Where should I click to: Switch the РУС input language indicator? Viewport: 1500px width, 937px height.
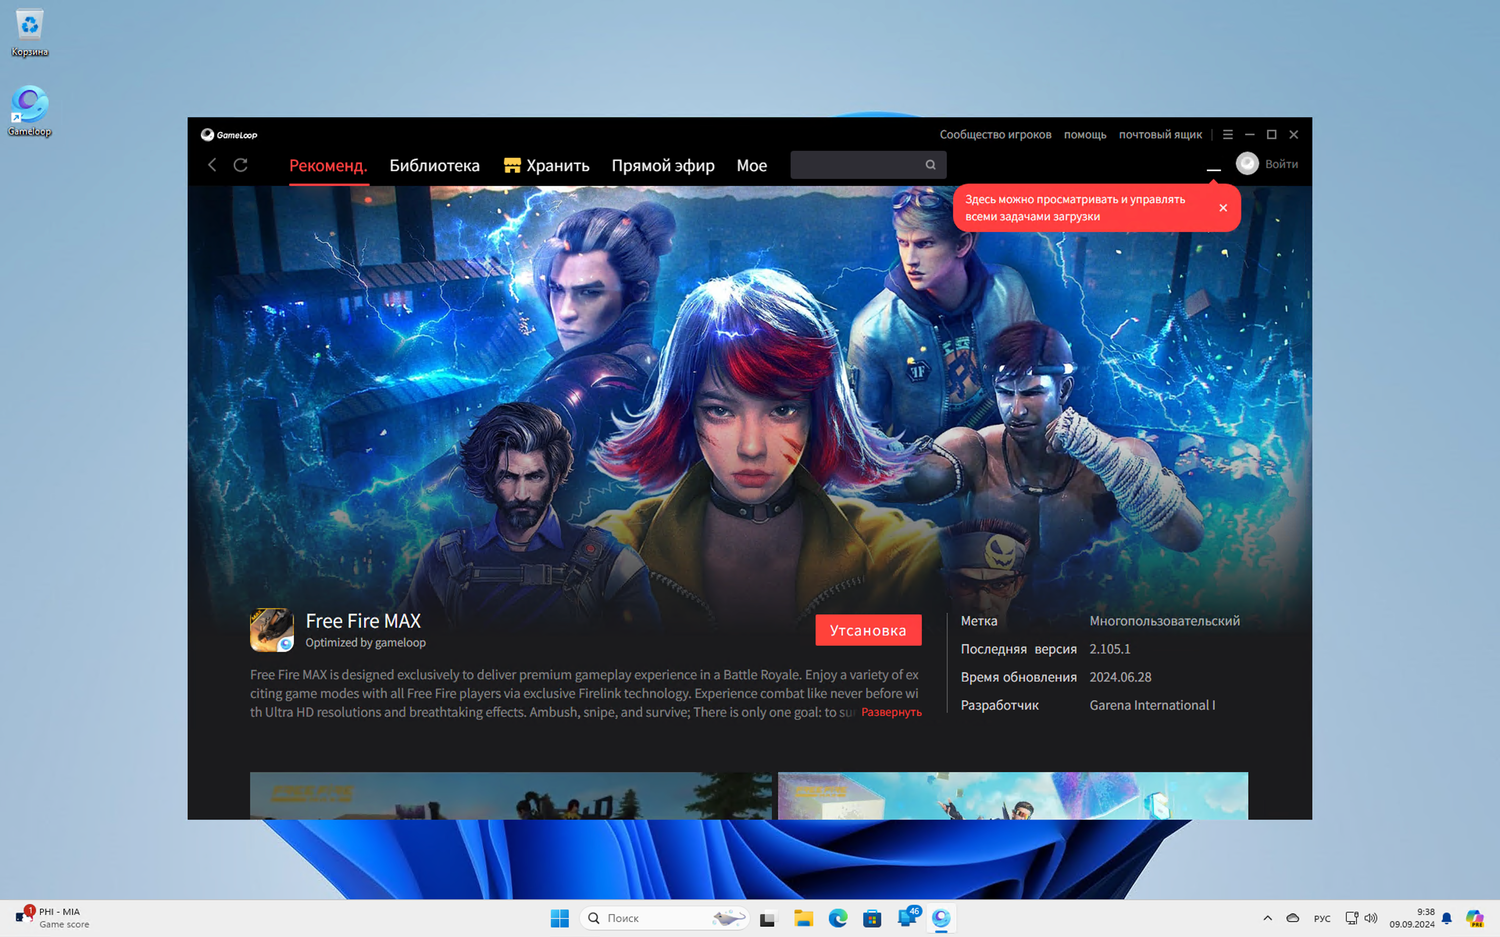tap(1322, 918)
